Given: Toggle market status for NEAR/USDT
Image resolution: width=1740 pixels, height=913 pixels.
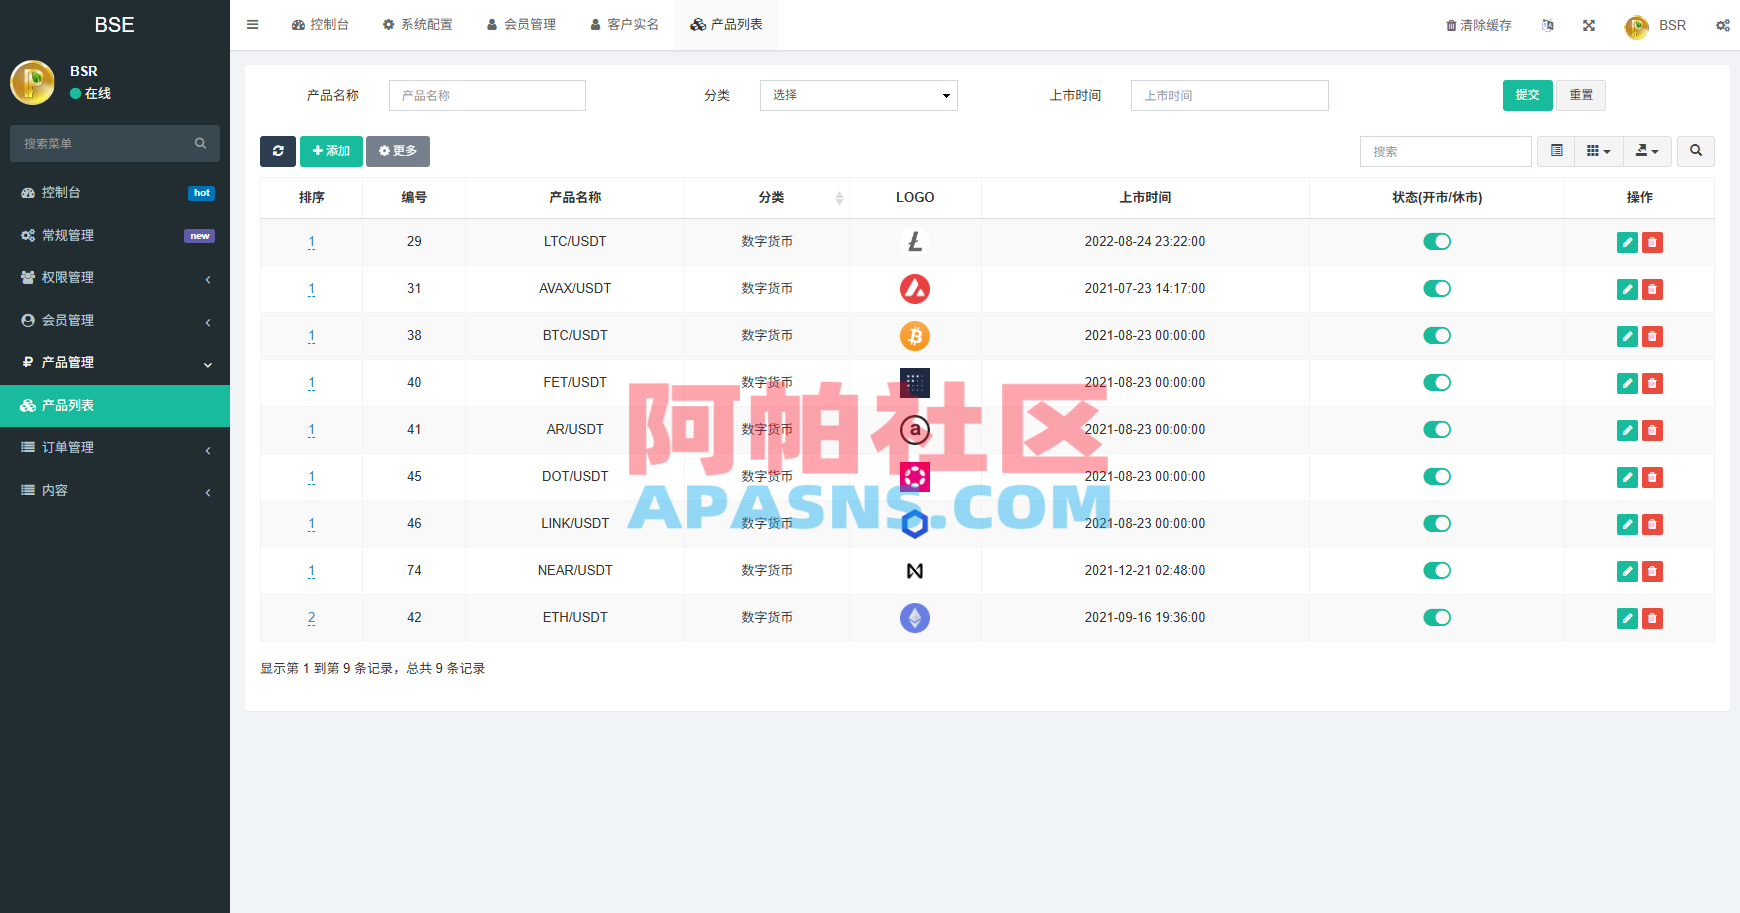Looking at the screenshot, I should coord(1437,571).
